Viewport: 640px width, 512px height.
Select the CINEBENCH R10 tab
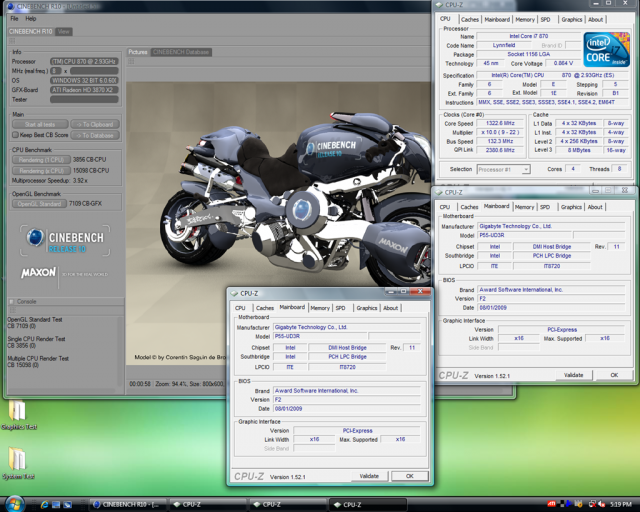click(x=31, y=31)
